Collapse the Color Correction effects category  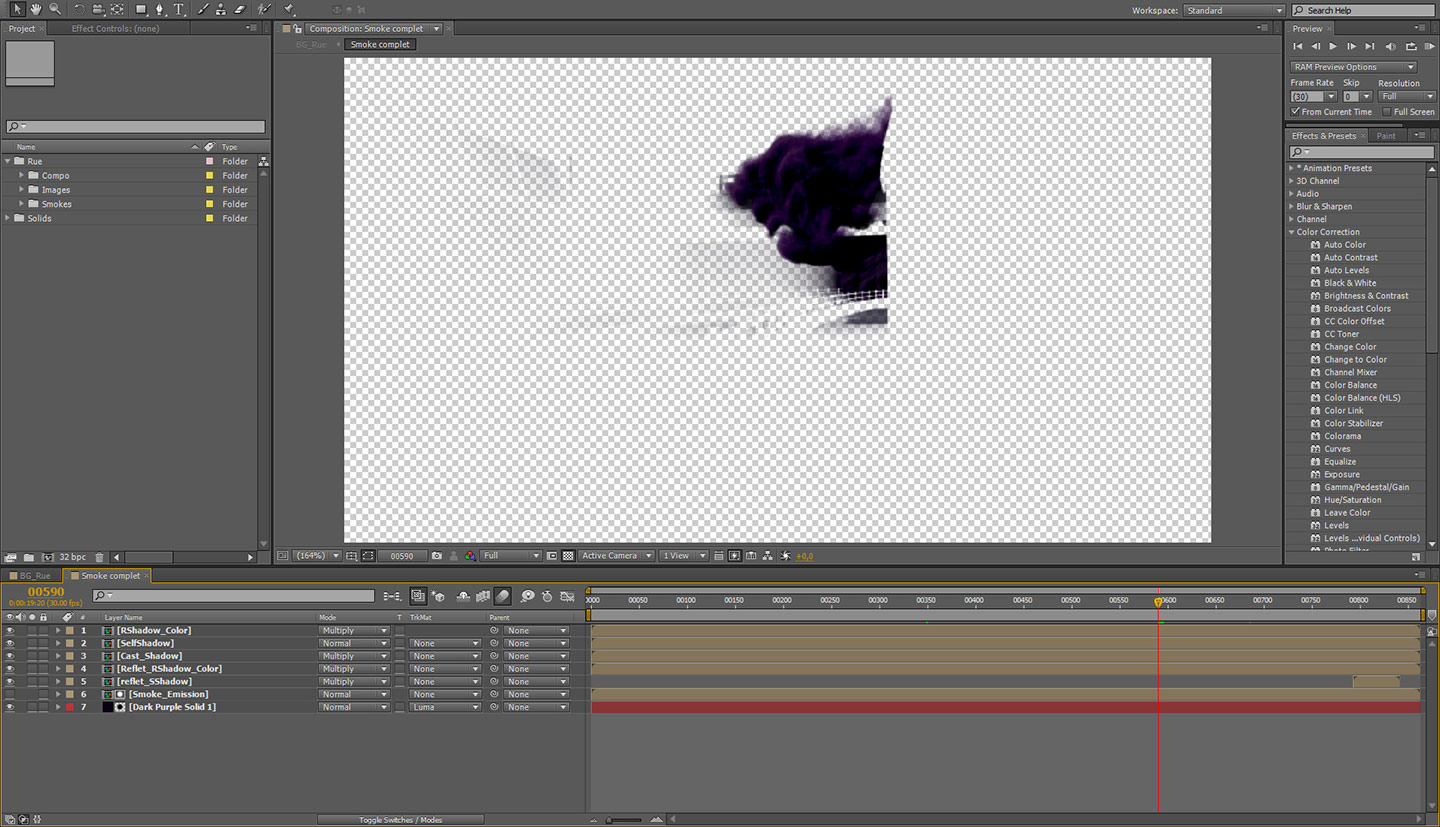point(1292,232)
